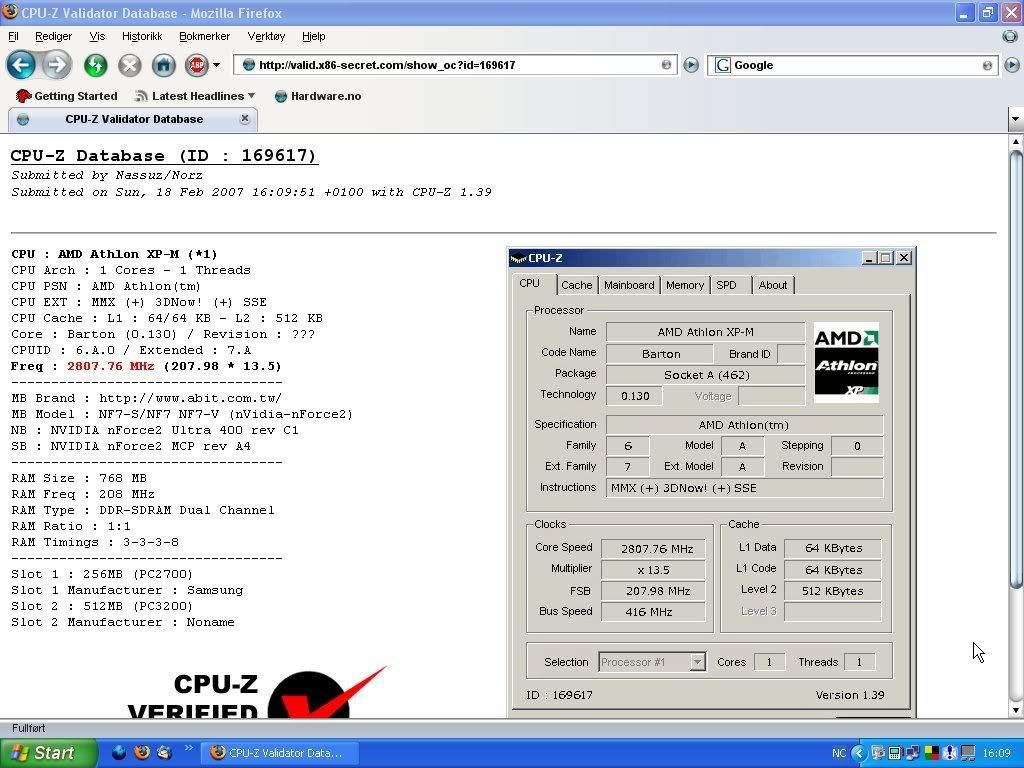Click the Level 2 512 KBytes cache value
Viewport: 1024px width, 768px height.
[x=833, y=591]
